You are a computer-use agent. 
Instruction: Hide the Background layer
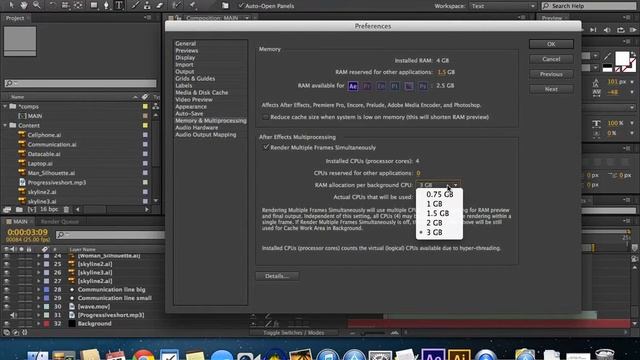pyautogui.click(x=7, y=324)
